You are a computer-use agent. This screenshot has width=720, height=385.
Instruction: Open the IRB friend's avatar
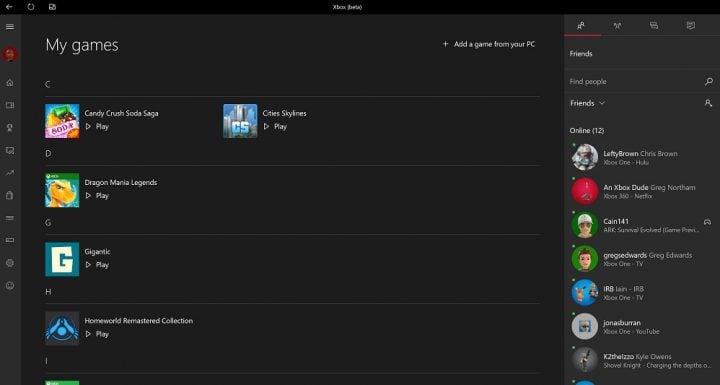pos(585,292)
